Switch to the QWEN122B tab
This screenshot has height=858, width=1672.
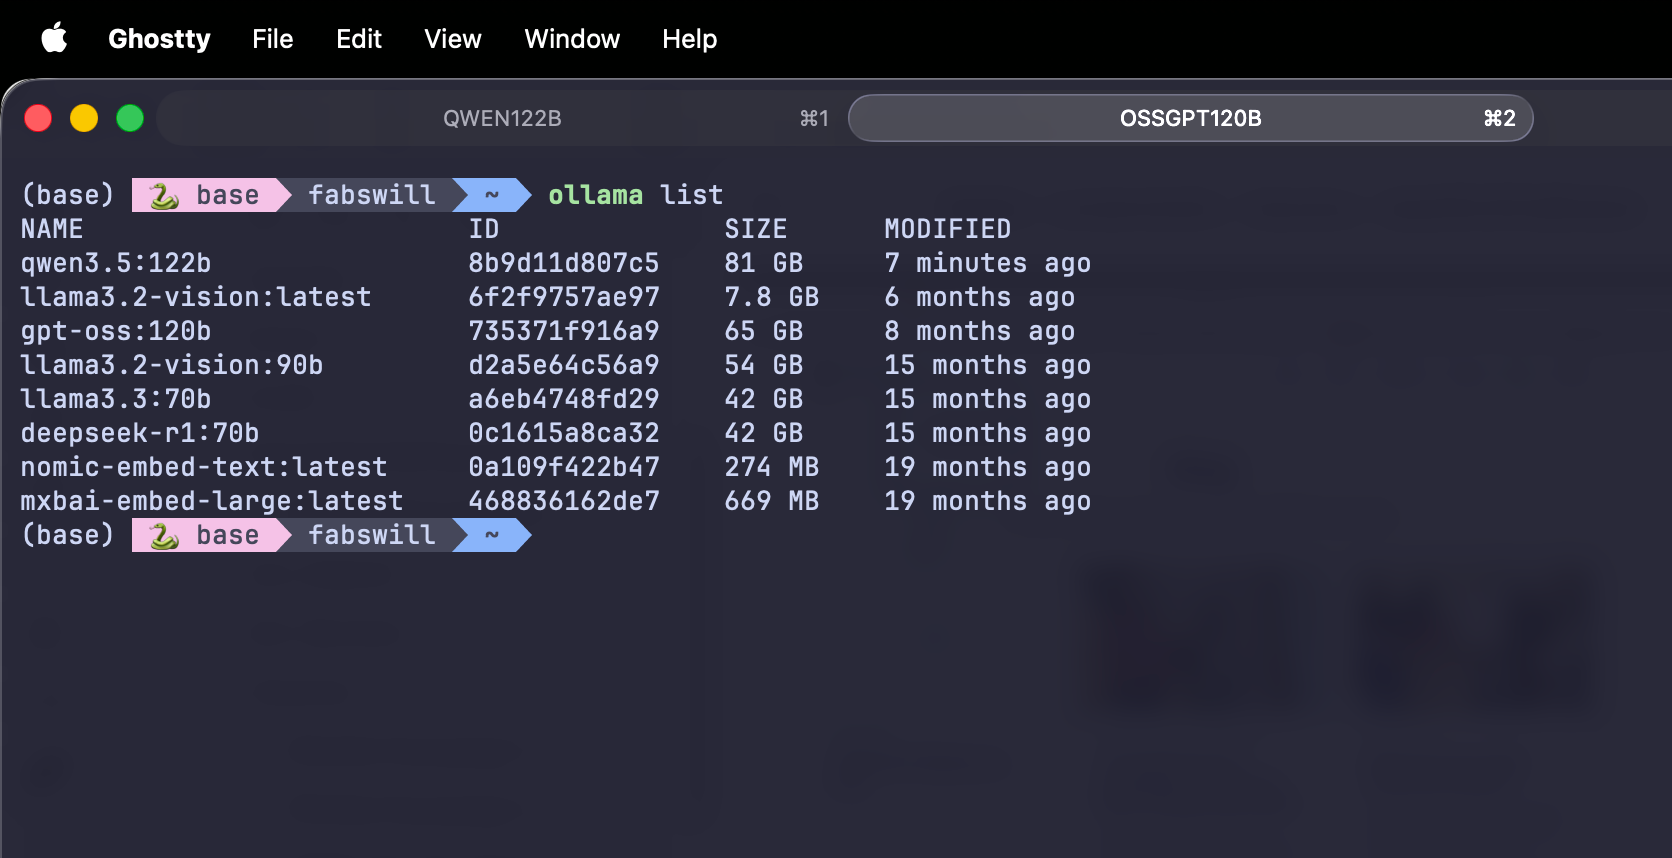point(502,118)
